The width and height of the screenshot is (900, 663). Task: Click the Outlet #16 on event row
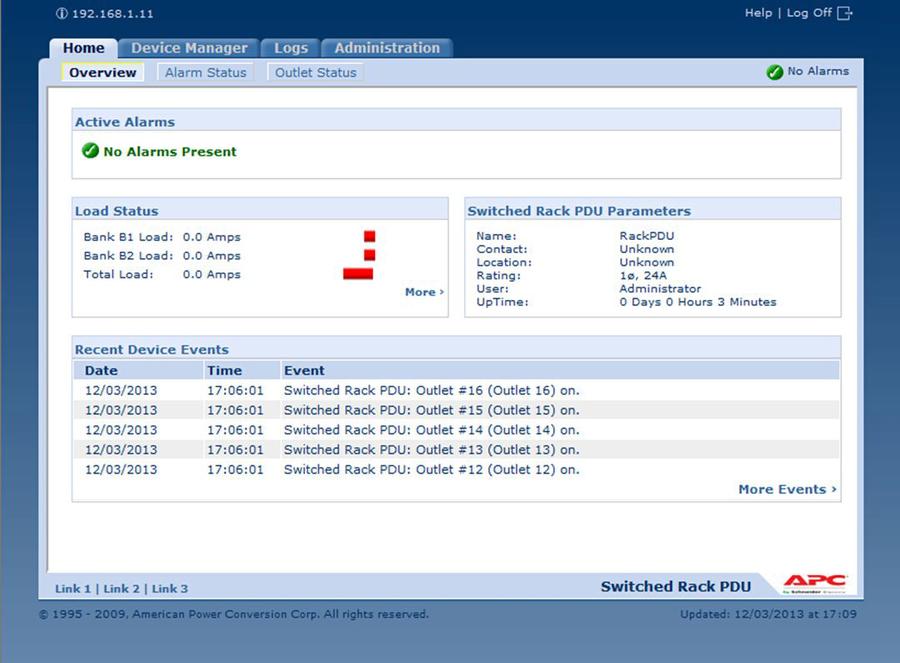coord(431,390)
